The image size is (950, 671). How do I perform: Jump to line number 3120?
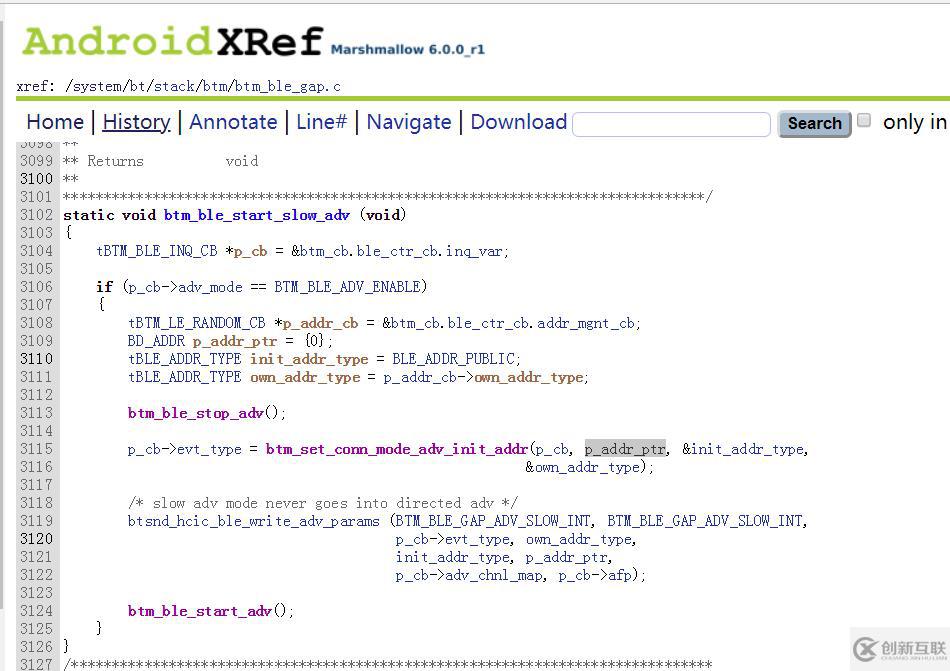[36, 539]
